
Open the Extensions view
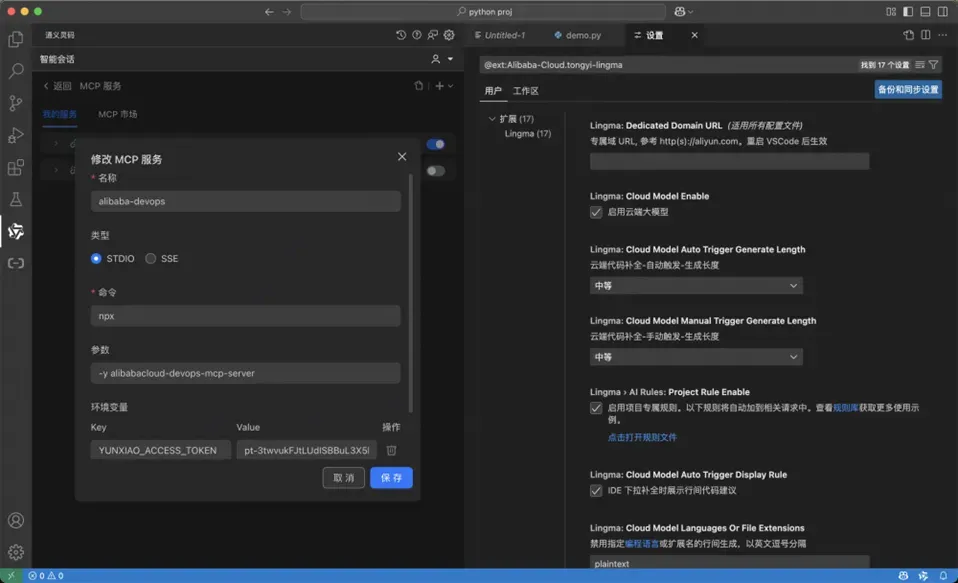pos(16,167)
